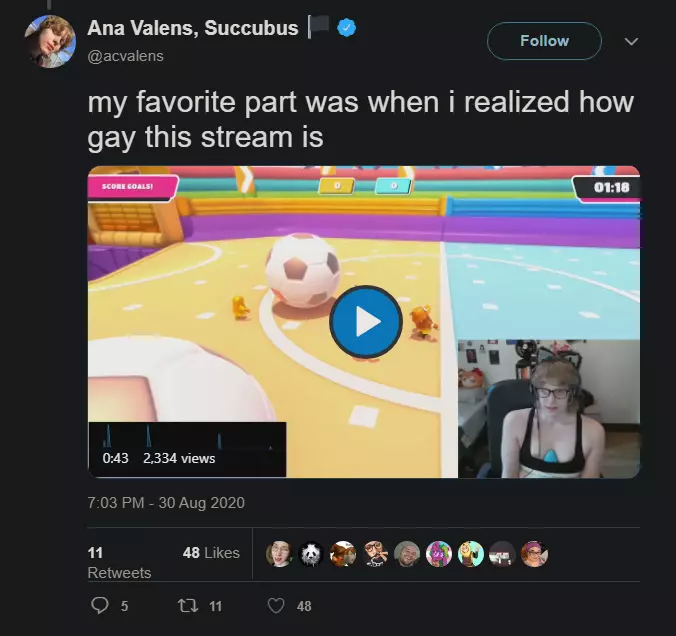This screenshot has height=636, width=676.
Task: Open the panda avatar liker's profile
Action: point(311,554)
